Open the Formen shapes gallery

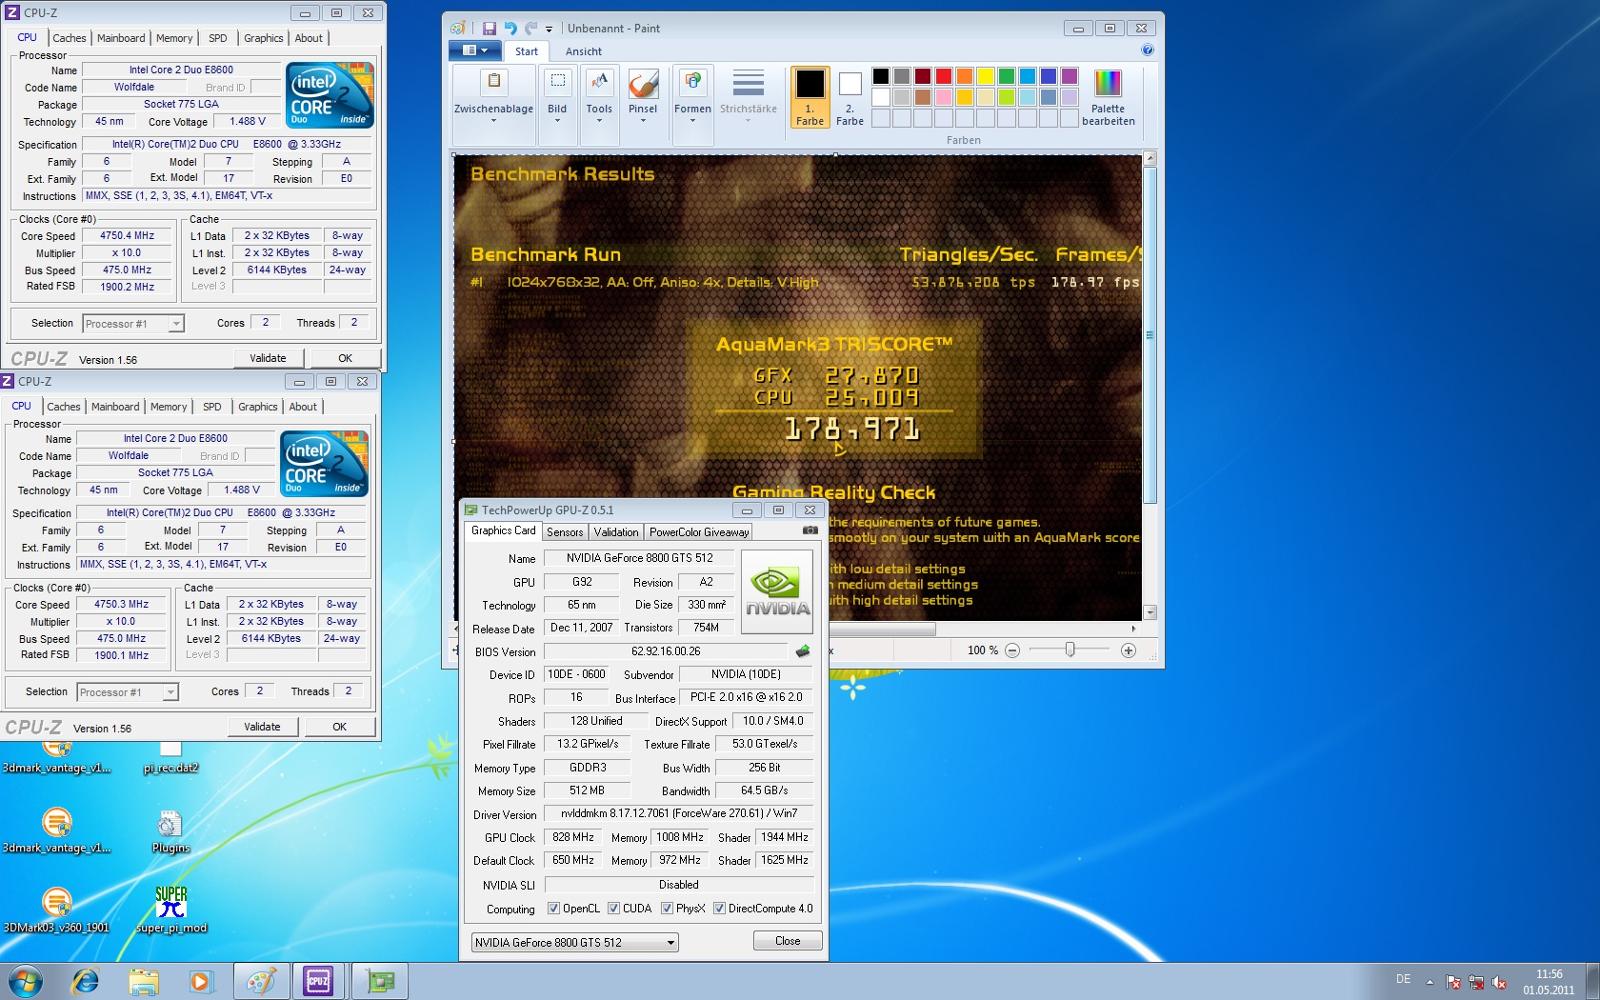pos(692,82)
